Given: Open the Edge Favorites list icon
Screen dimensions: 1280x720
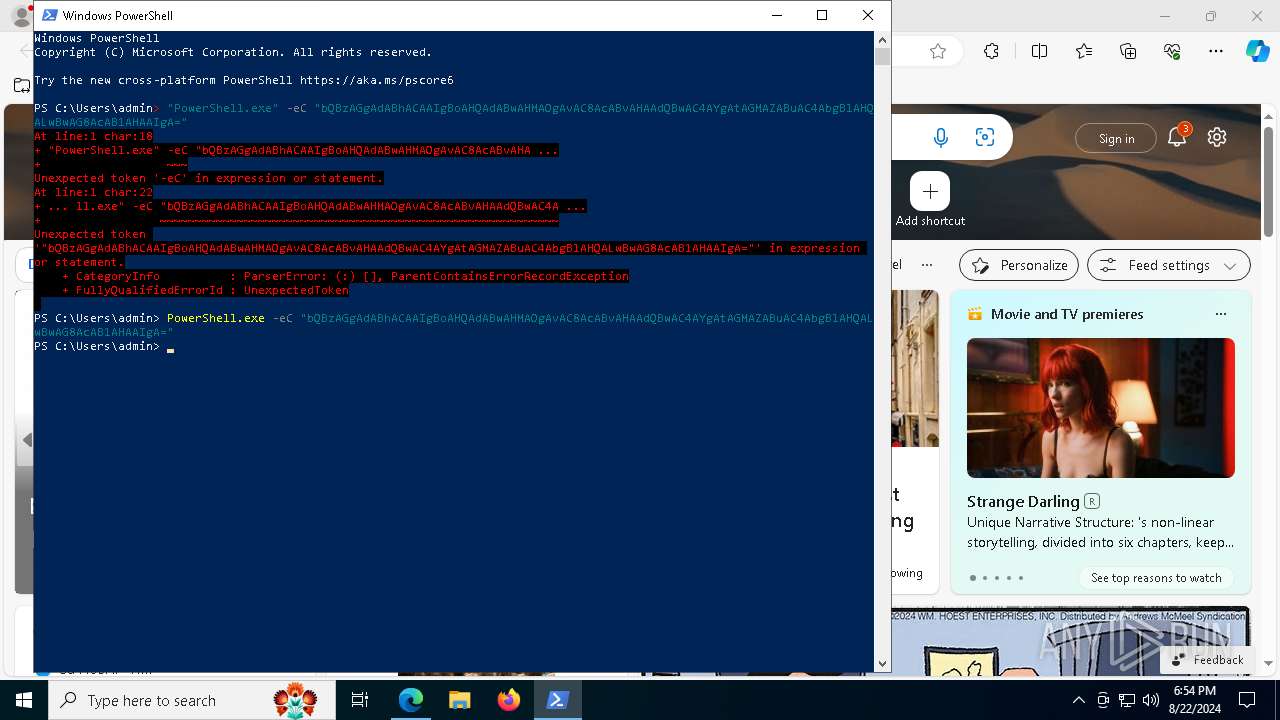Looking at the screenshot, I should pyautogui.click(x=1084, y=51).
